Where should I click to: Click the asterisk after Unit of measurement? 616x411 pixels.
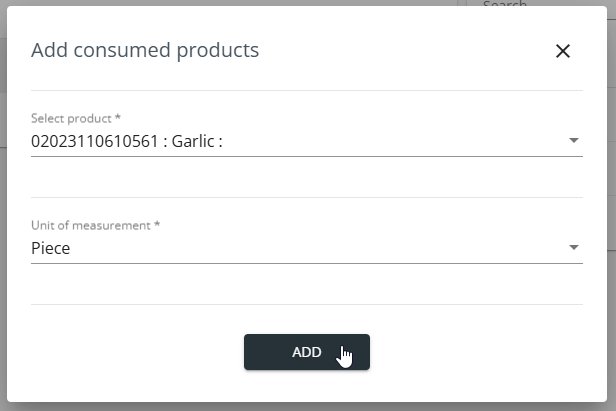pos(157,224)
